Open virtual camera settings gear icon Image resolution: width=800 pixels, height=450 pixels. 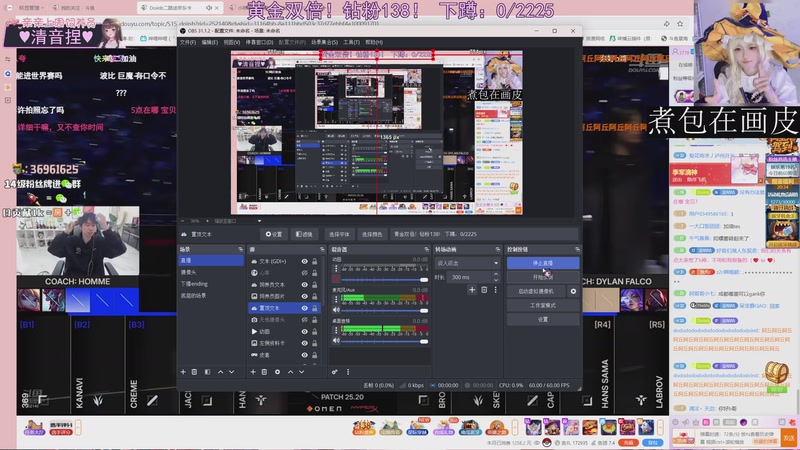point(573,291)
